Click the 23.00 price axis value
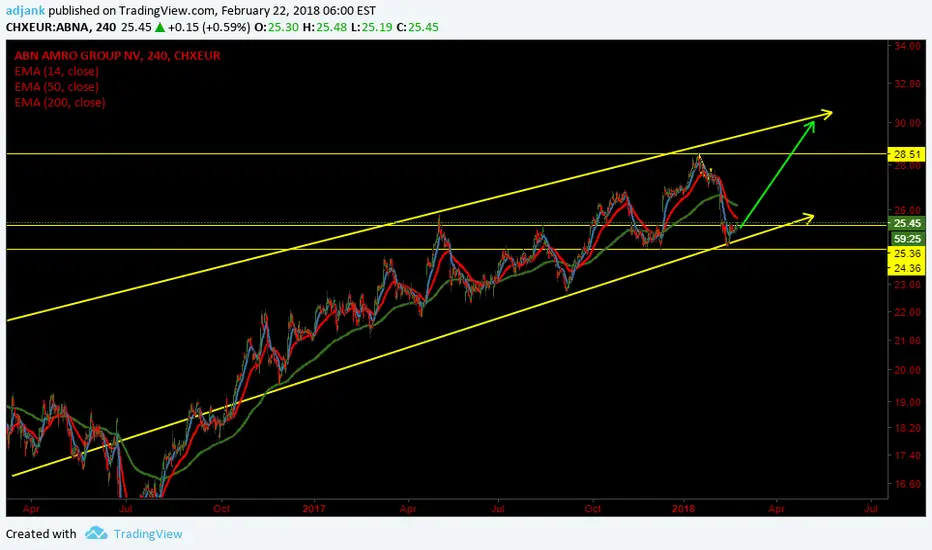Screen dimensions: 932x550 pos(908,285)
